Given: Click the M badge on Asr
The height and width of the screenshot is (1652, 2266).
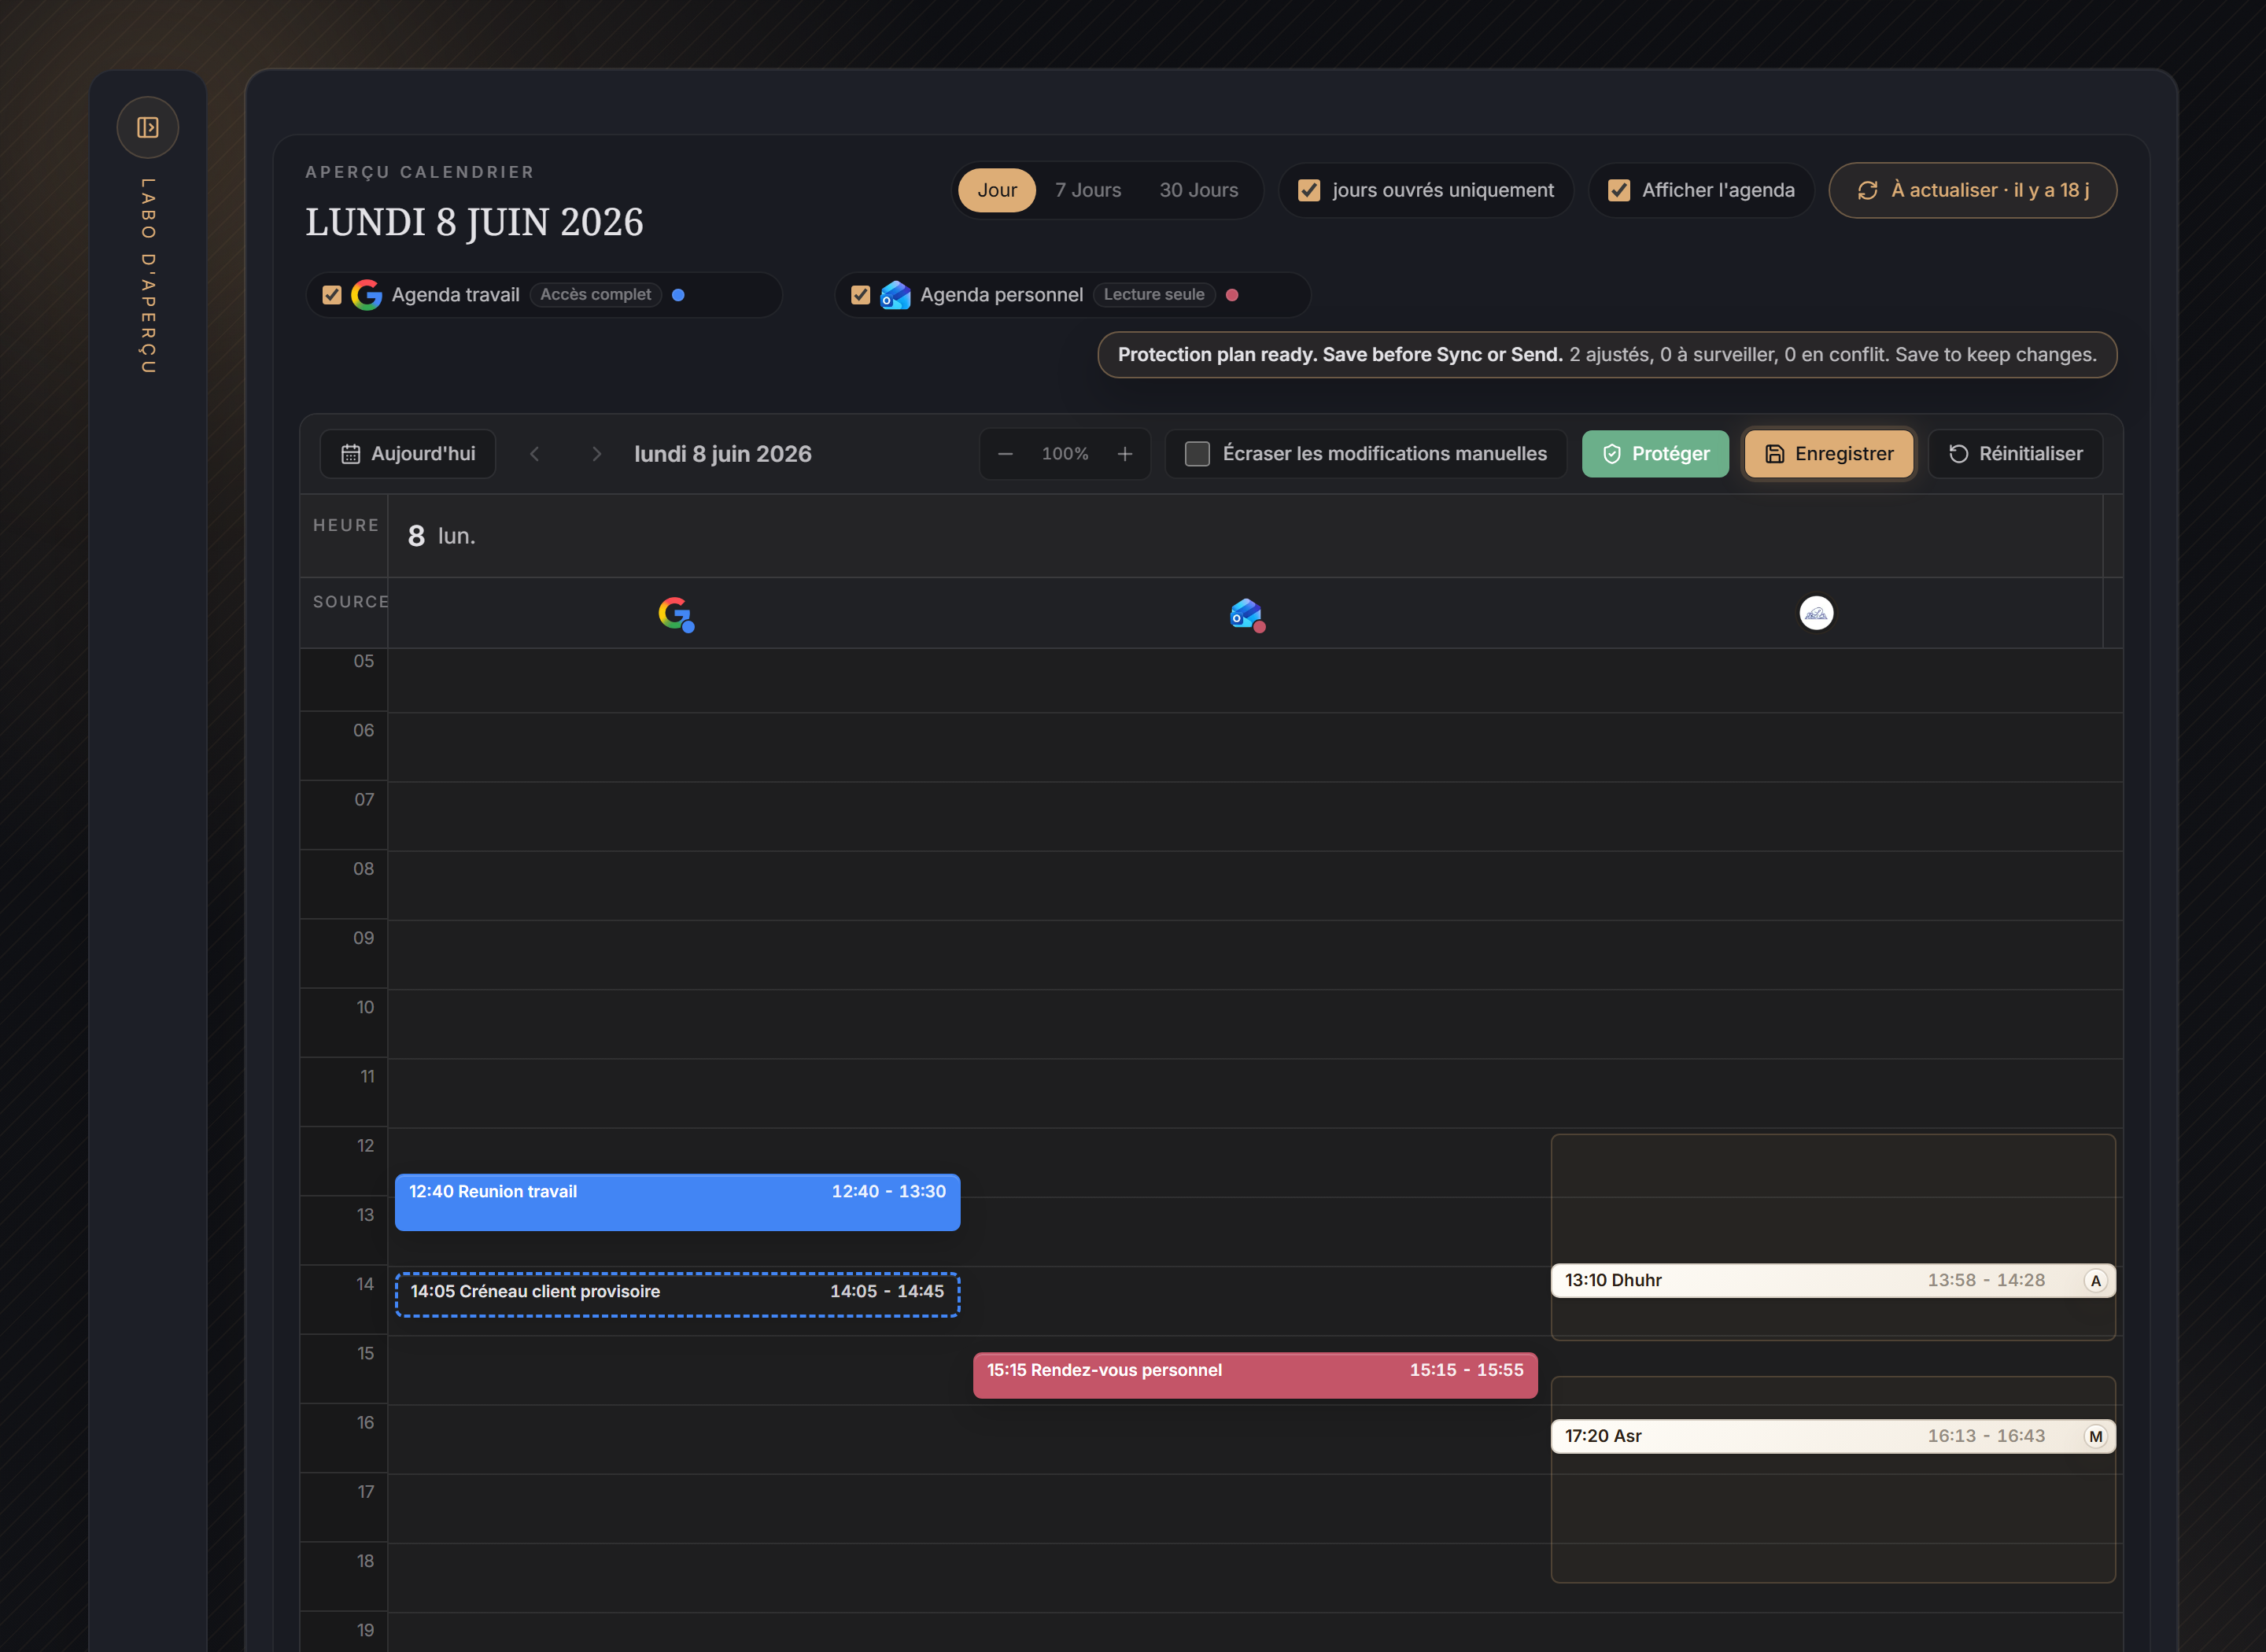Looking at the screenshot, I should (x=2096, y=1436).
